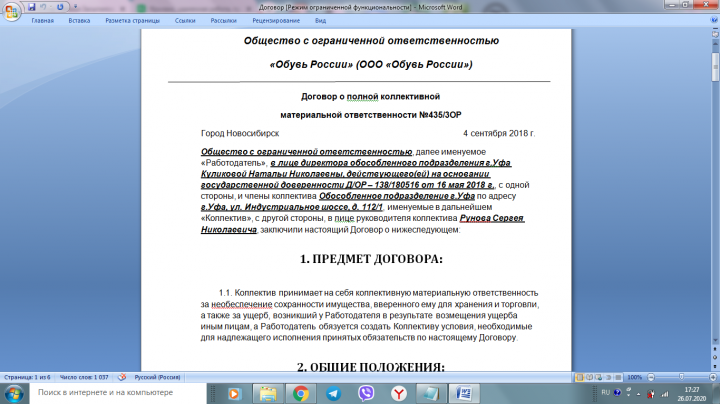Select the Word taskbar button

(464, 394)
